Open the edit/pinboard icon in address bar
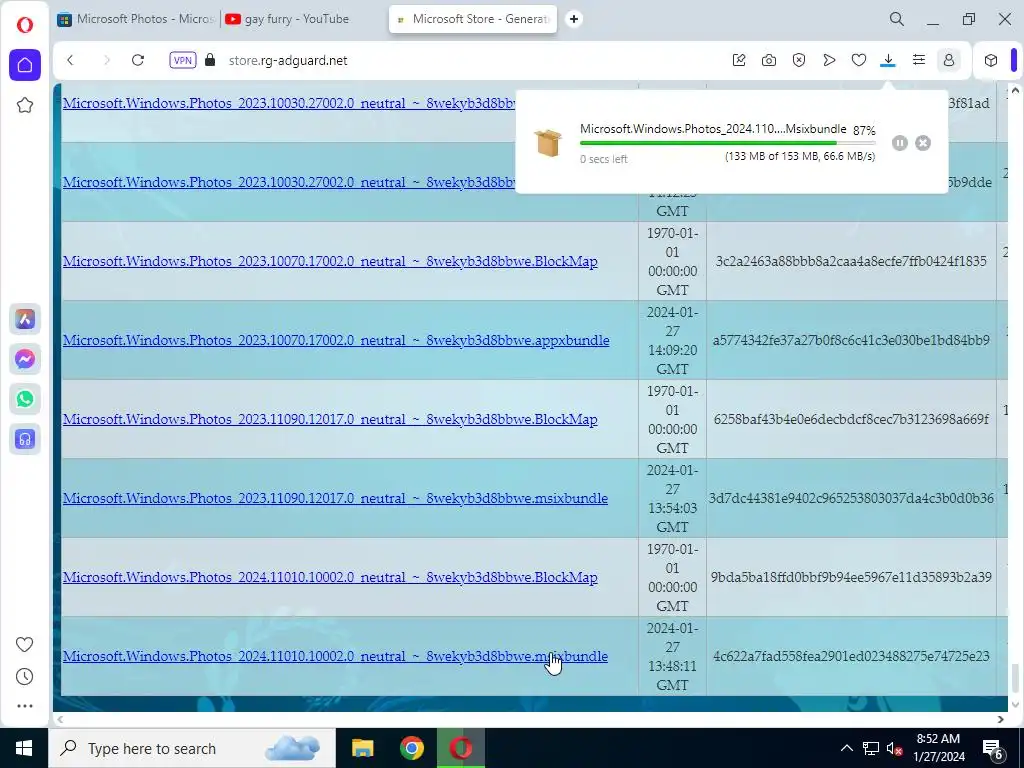1024x768 pixels. (739, 60)
